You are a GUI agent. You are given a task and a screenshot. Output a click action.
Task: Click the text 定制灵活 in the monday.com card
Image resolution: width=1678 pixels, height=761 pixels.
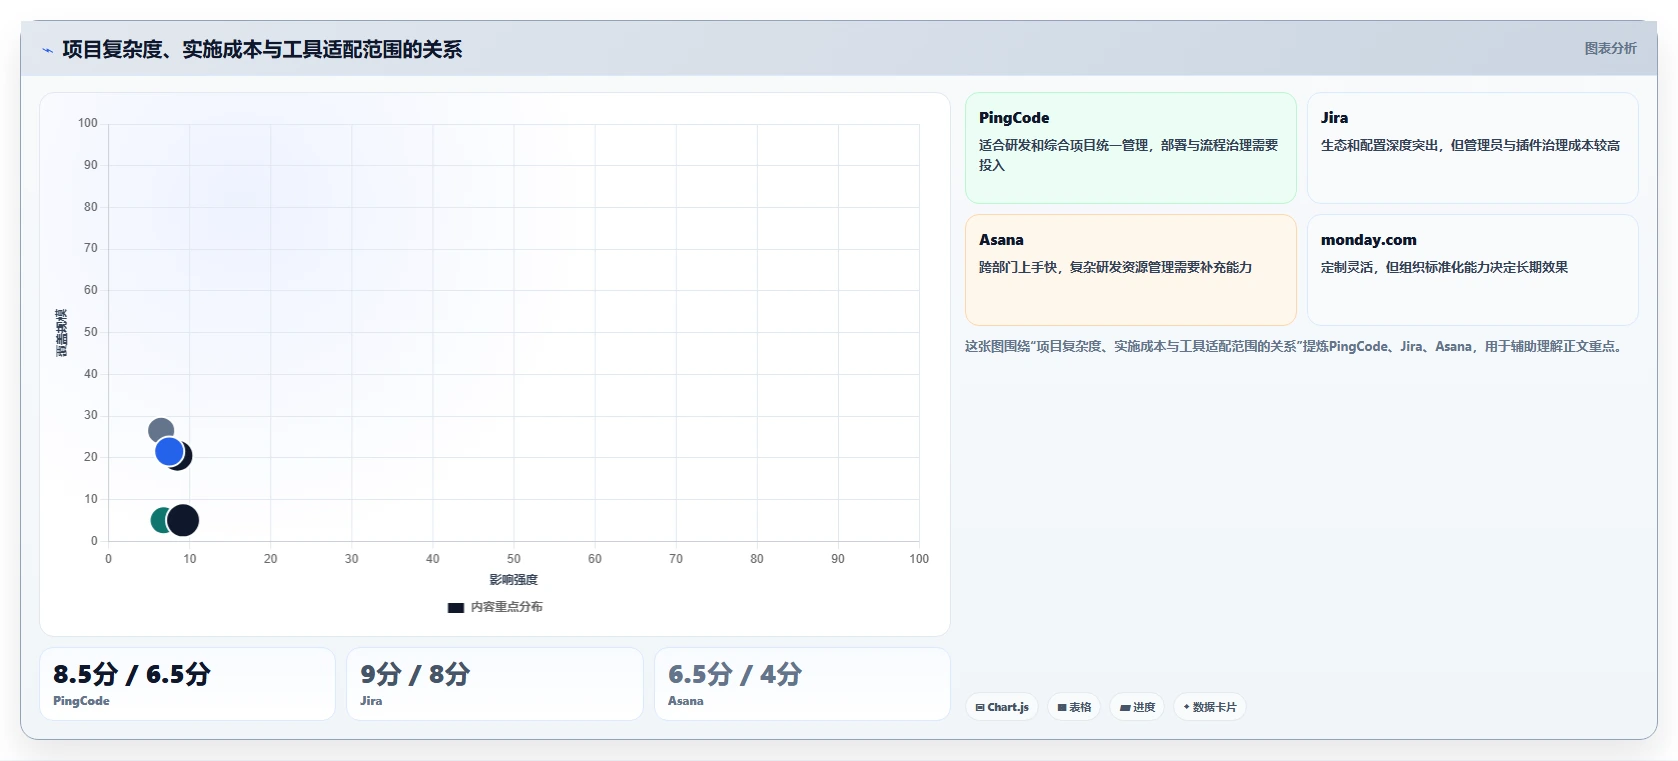coord(1347,267)
